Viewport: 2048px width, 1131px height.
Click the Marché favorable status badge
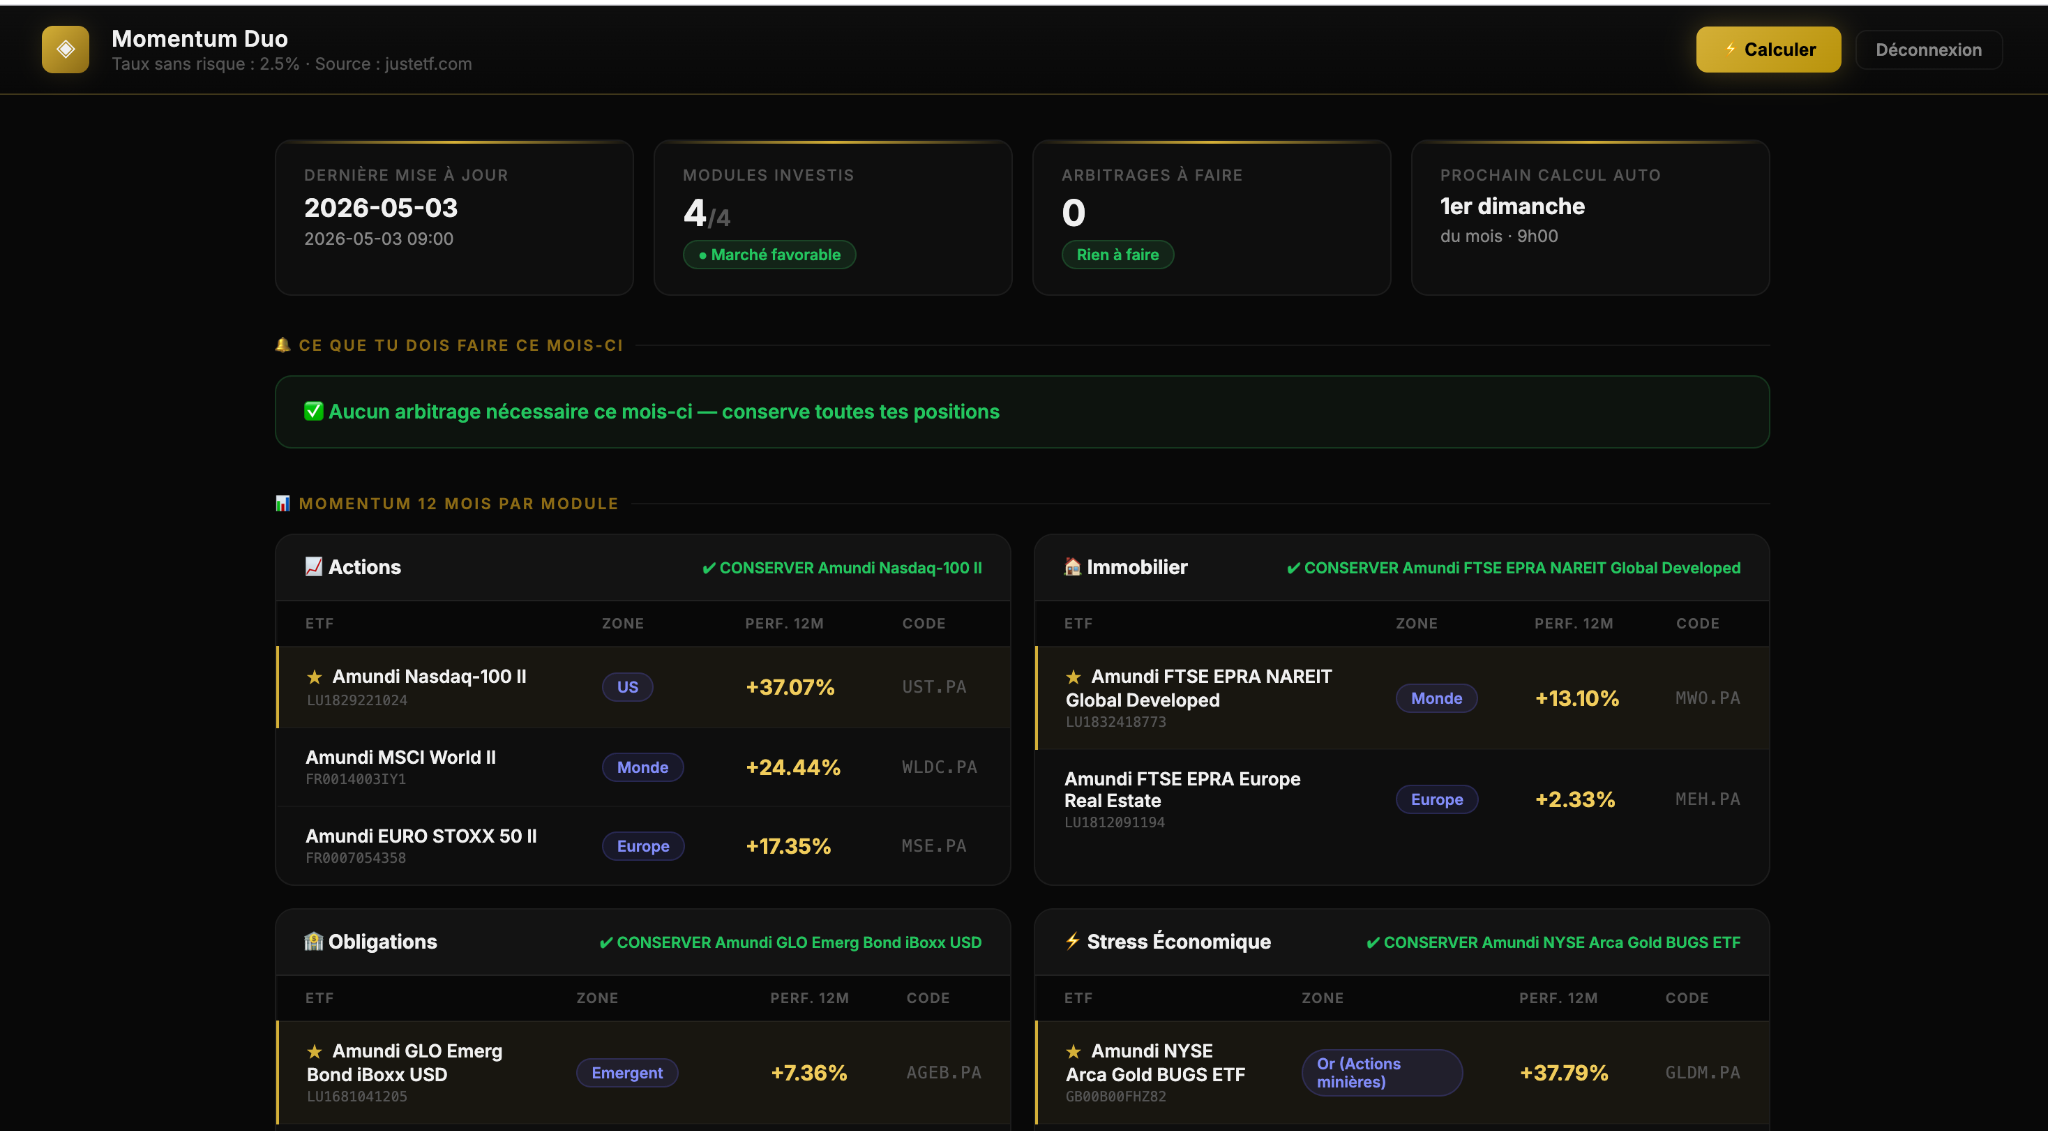769,255
